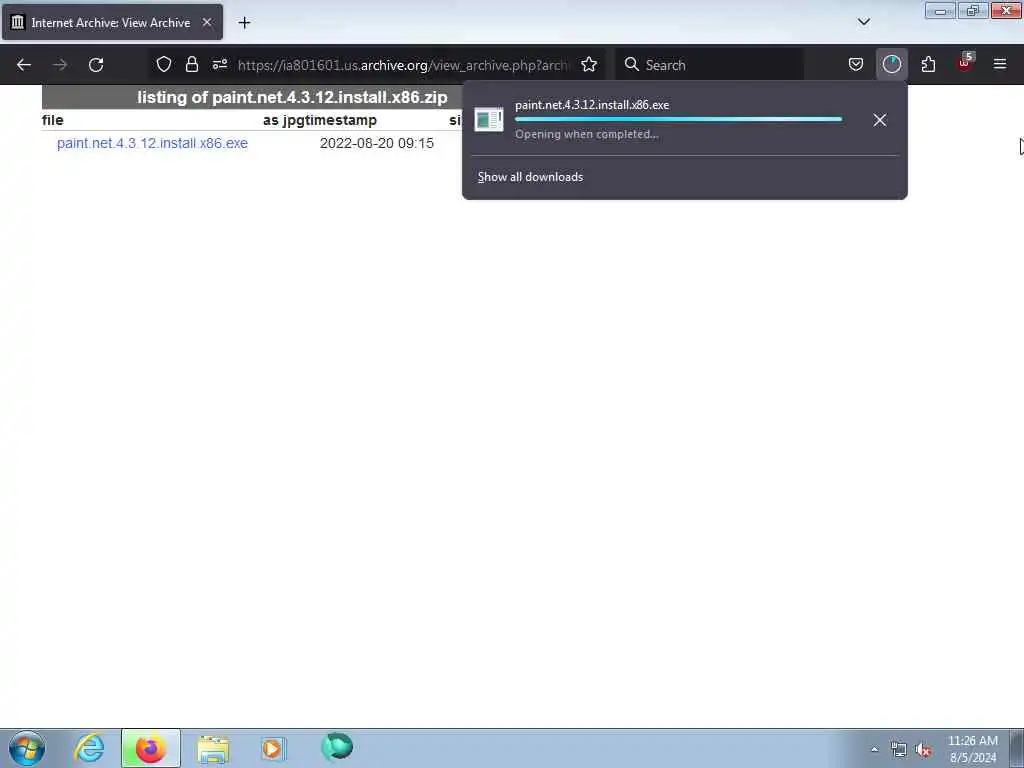The height and width of the screenshot is (768, 1024).
Task: Launch Windows Media Player from taskbar
Action: [273, 748]
